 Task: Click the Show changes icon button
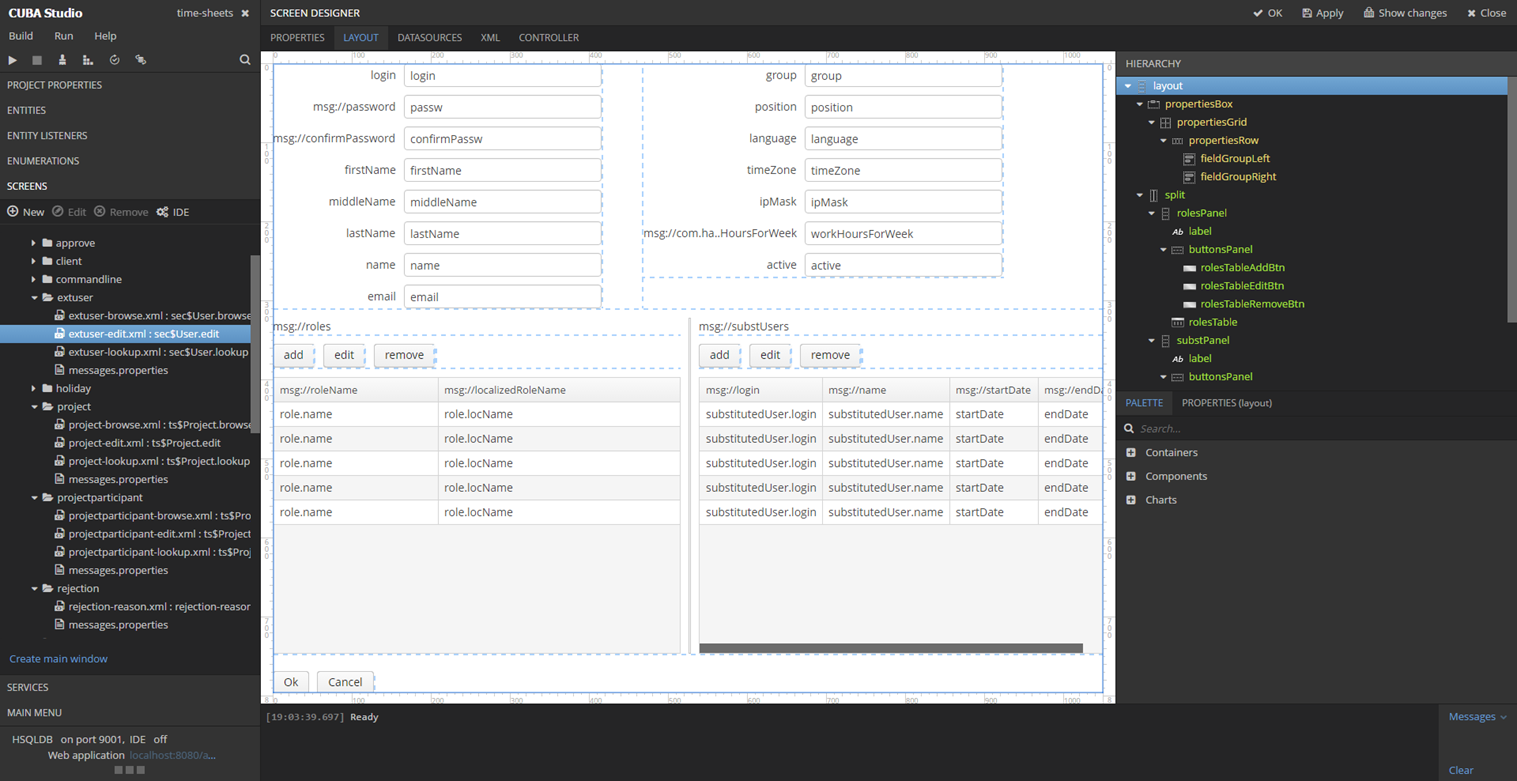[x=1369, y=13]
